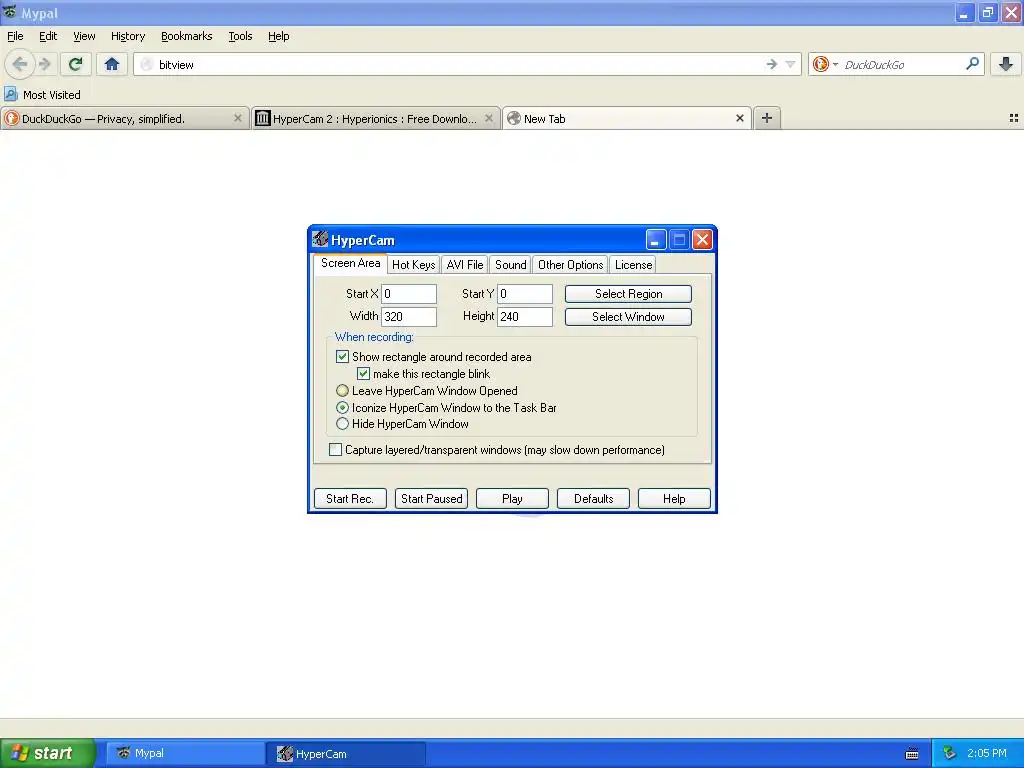The image size is (1024, 768).
Task: Switch to the License tab
Action: point(633,264)
